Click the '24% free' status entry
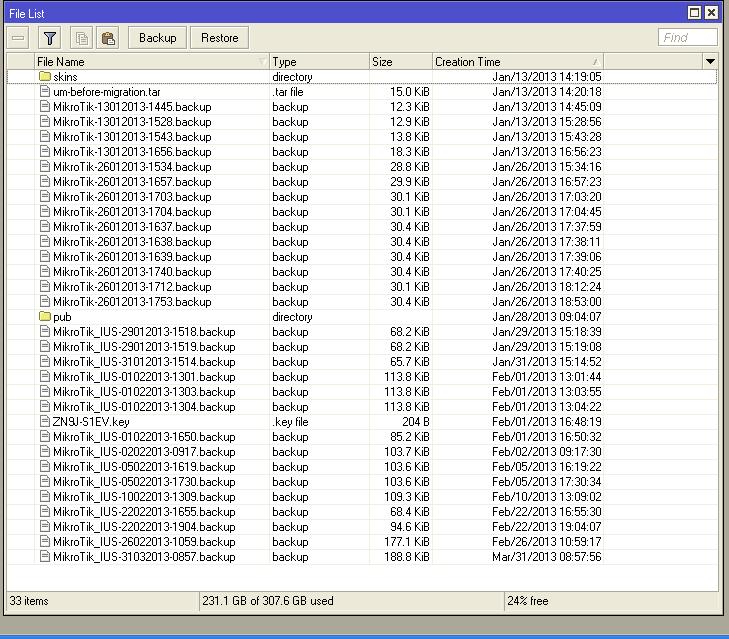This screenshot has width=729, height=639. tap(528, 600)
